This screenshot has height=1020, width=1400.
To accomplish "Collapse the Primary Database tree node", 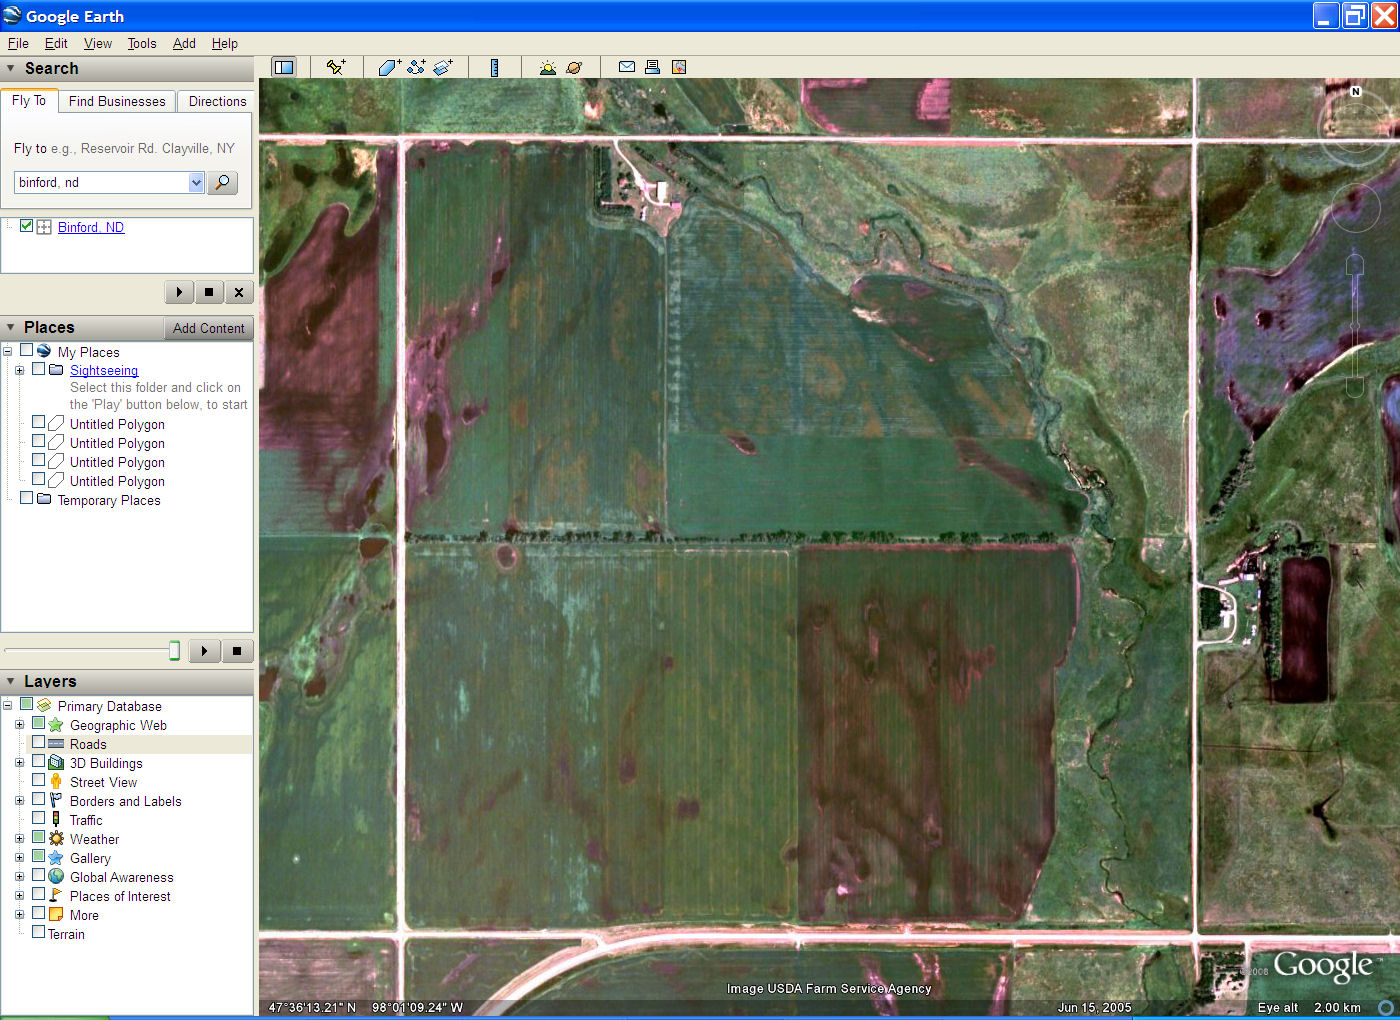I will click(7, 706).
